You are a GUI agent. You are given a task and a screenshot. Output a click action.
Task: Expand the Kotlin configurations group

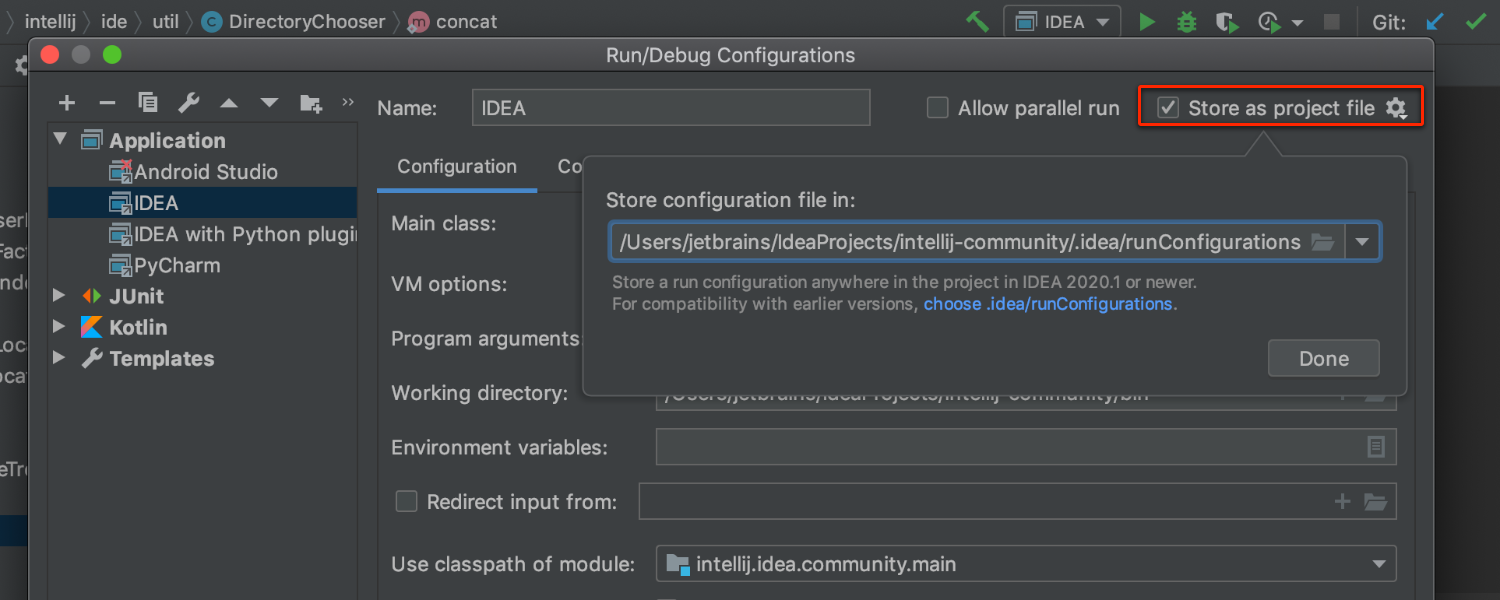(x=58, y=327)
